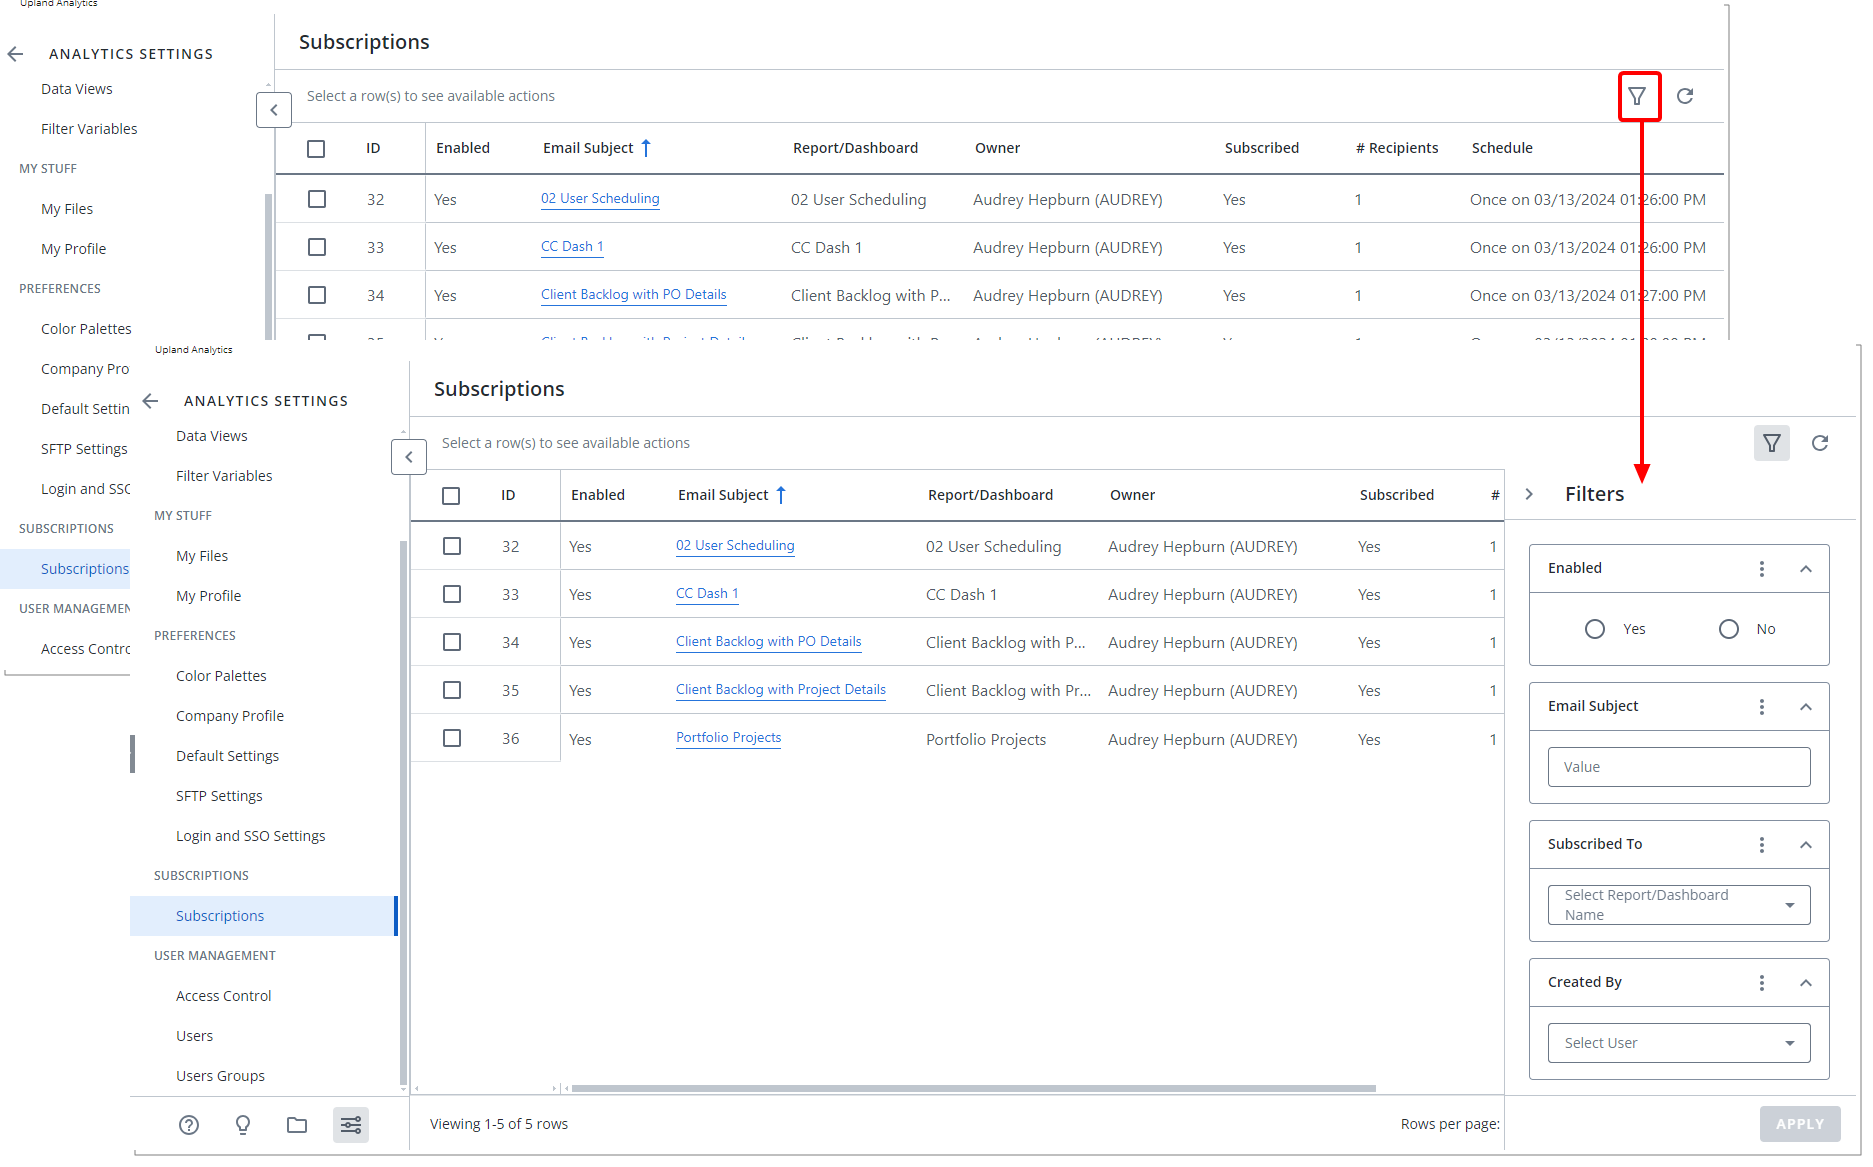Click the back arrow beside Analytics Settings
The height and width of the screenshot is (1167, 1873).
(150, 400)
